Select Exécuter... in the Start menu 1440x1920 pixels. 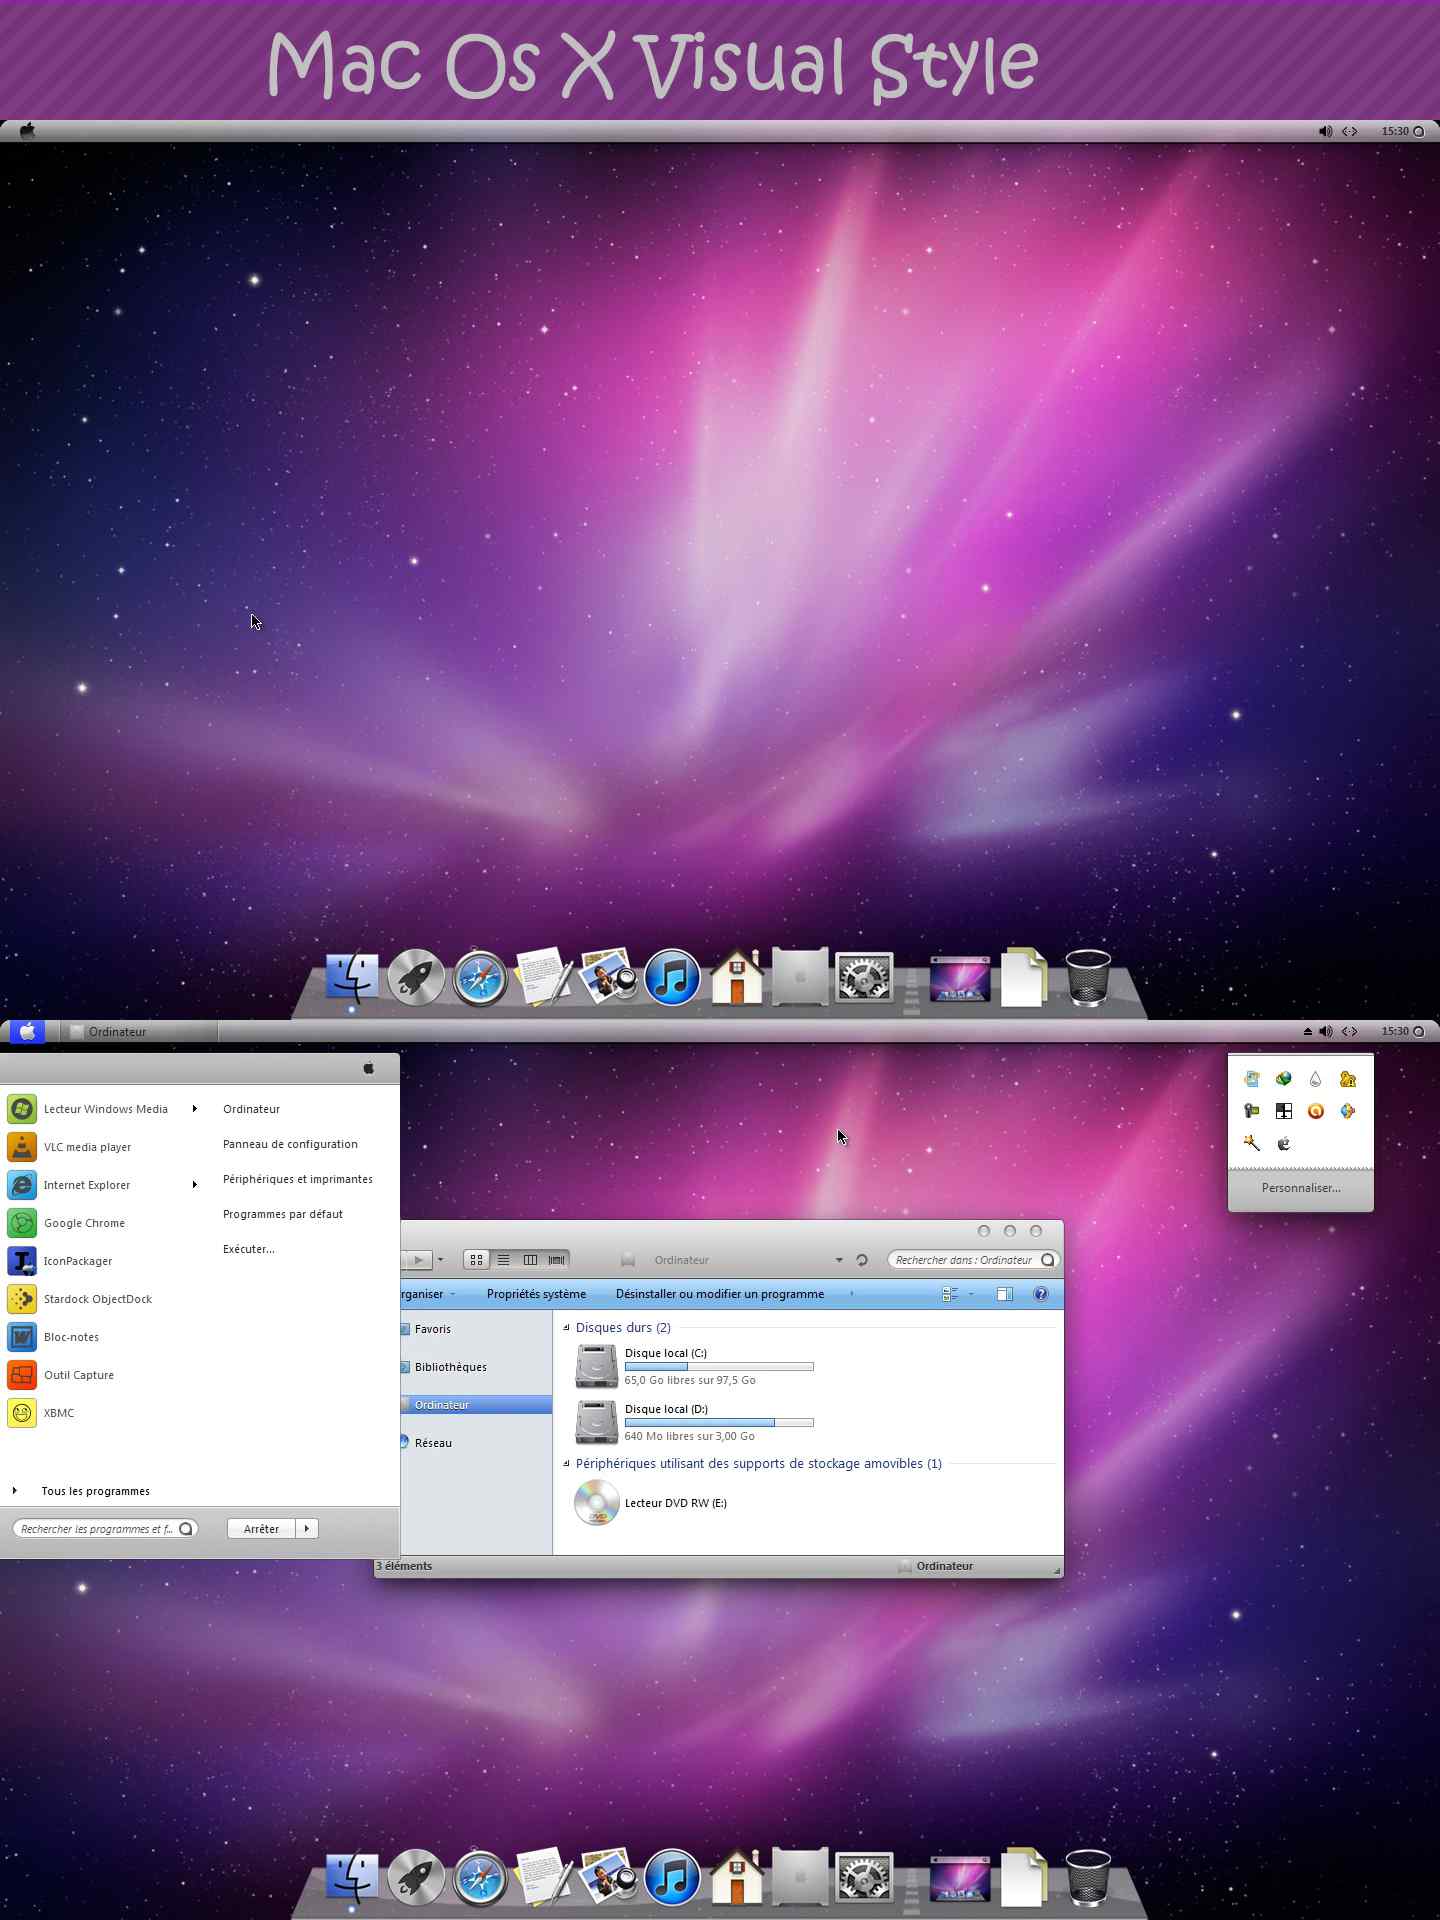click(249, 1249)
